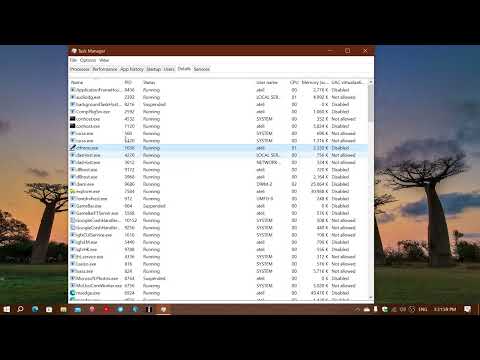The image size is (480, 360).
Task: Switch to the Processes tab
Action: pos(80,69)
